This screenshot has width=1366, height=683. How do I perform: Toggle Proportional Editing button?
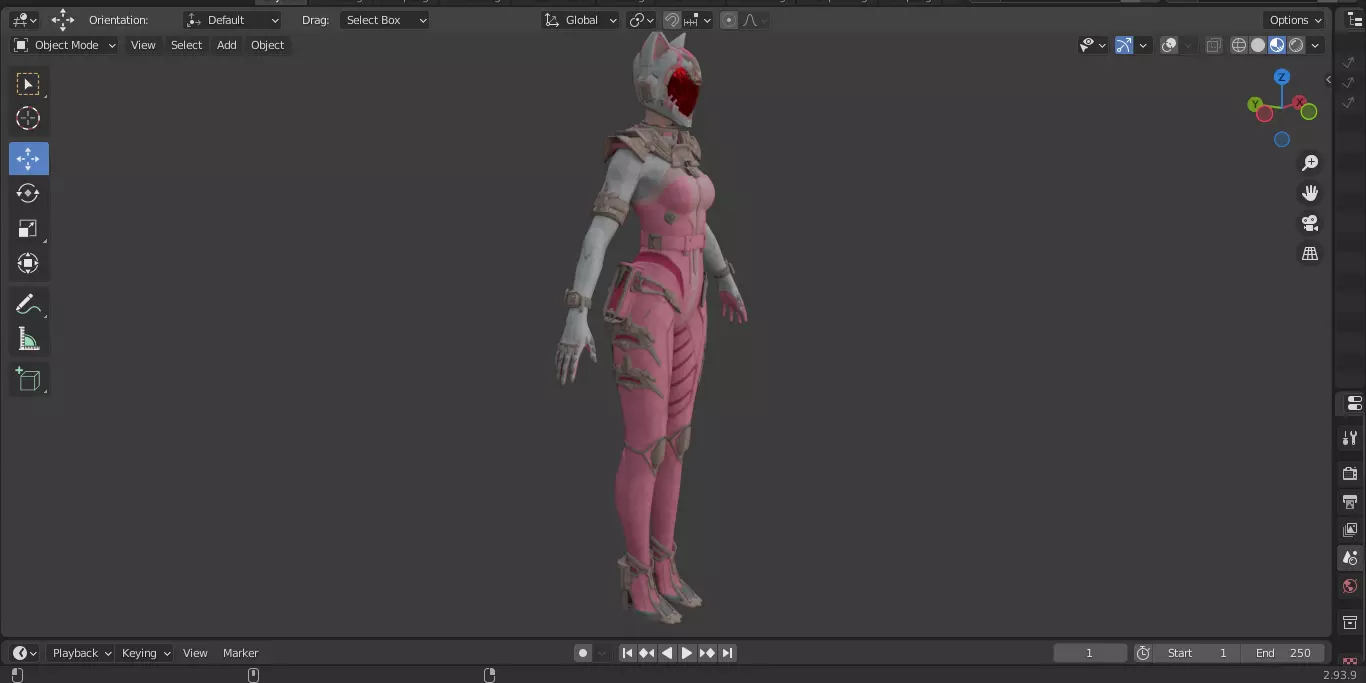point(729,20)
